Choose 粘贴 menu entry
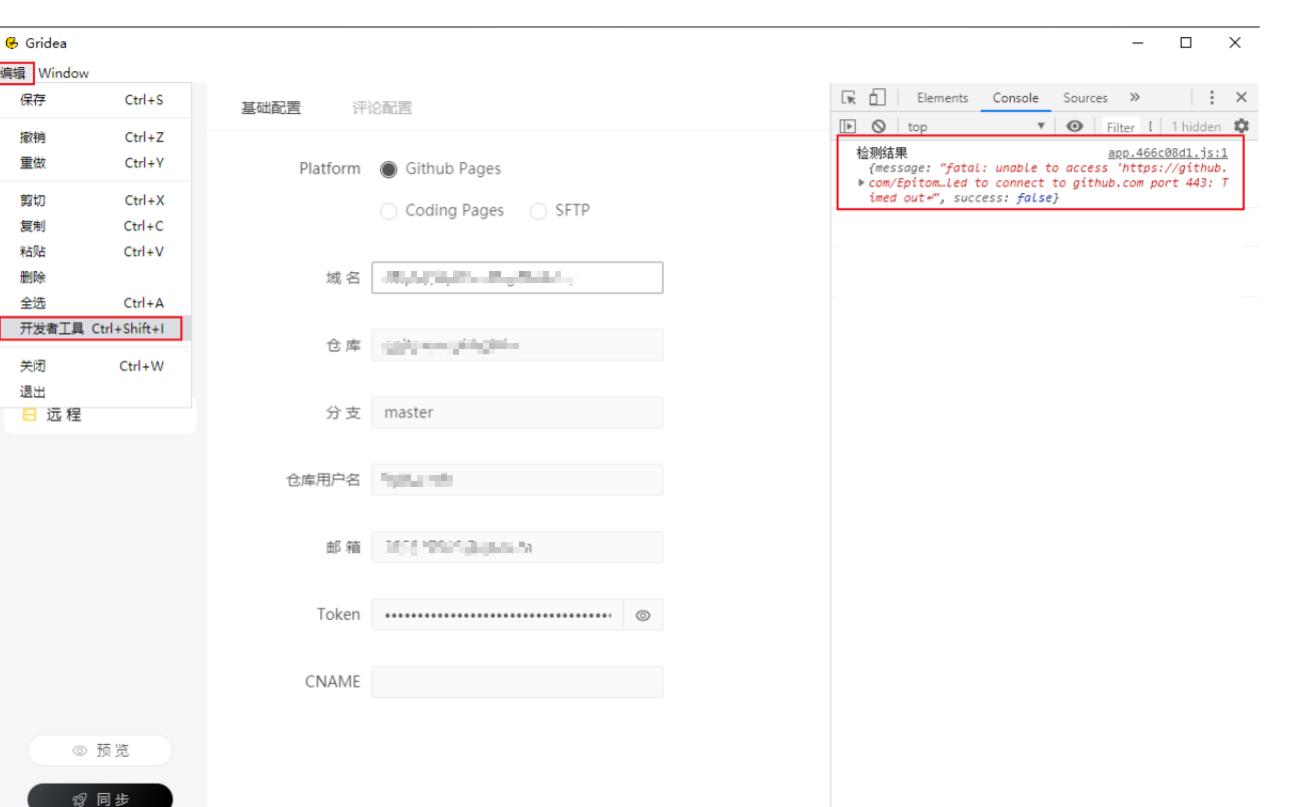The image size is (1304, 807). click(95, 252)
